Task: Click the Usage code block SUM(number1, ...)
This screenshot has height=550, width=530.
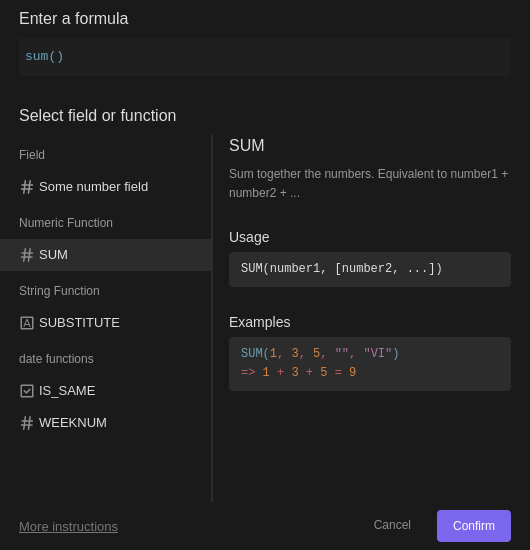Action: coord(370,269)
